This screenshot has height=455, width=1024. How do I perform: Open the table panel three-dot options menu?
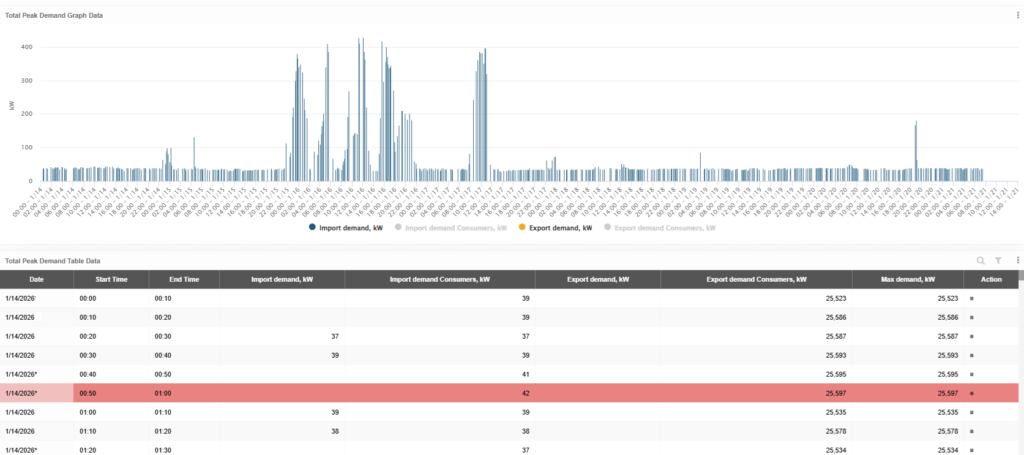[x=1017, y=260]
